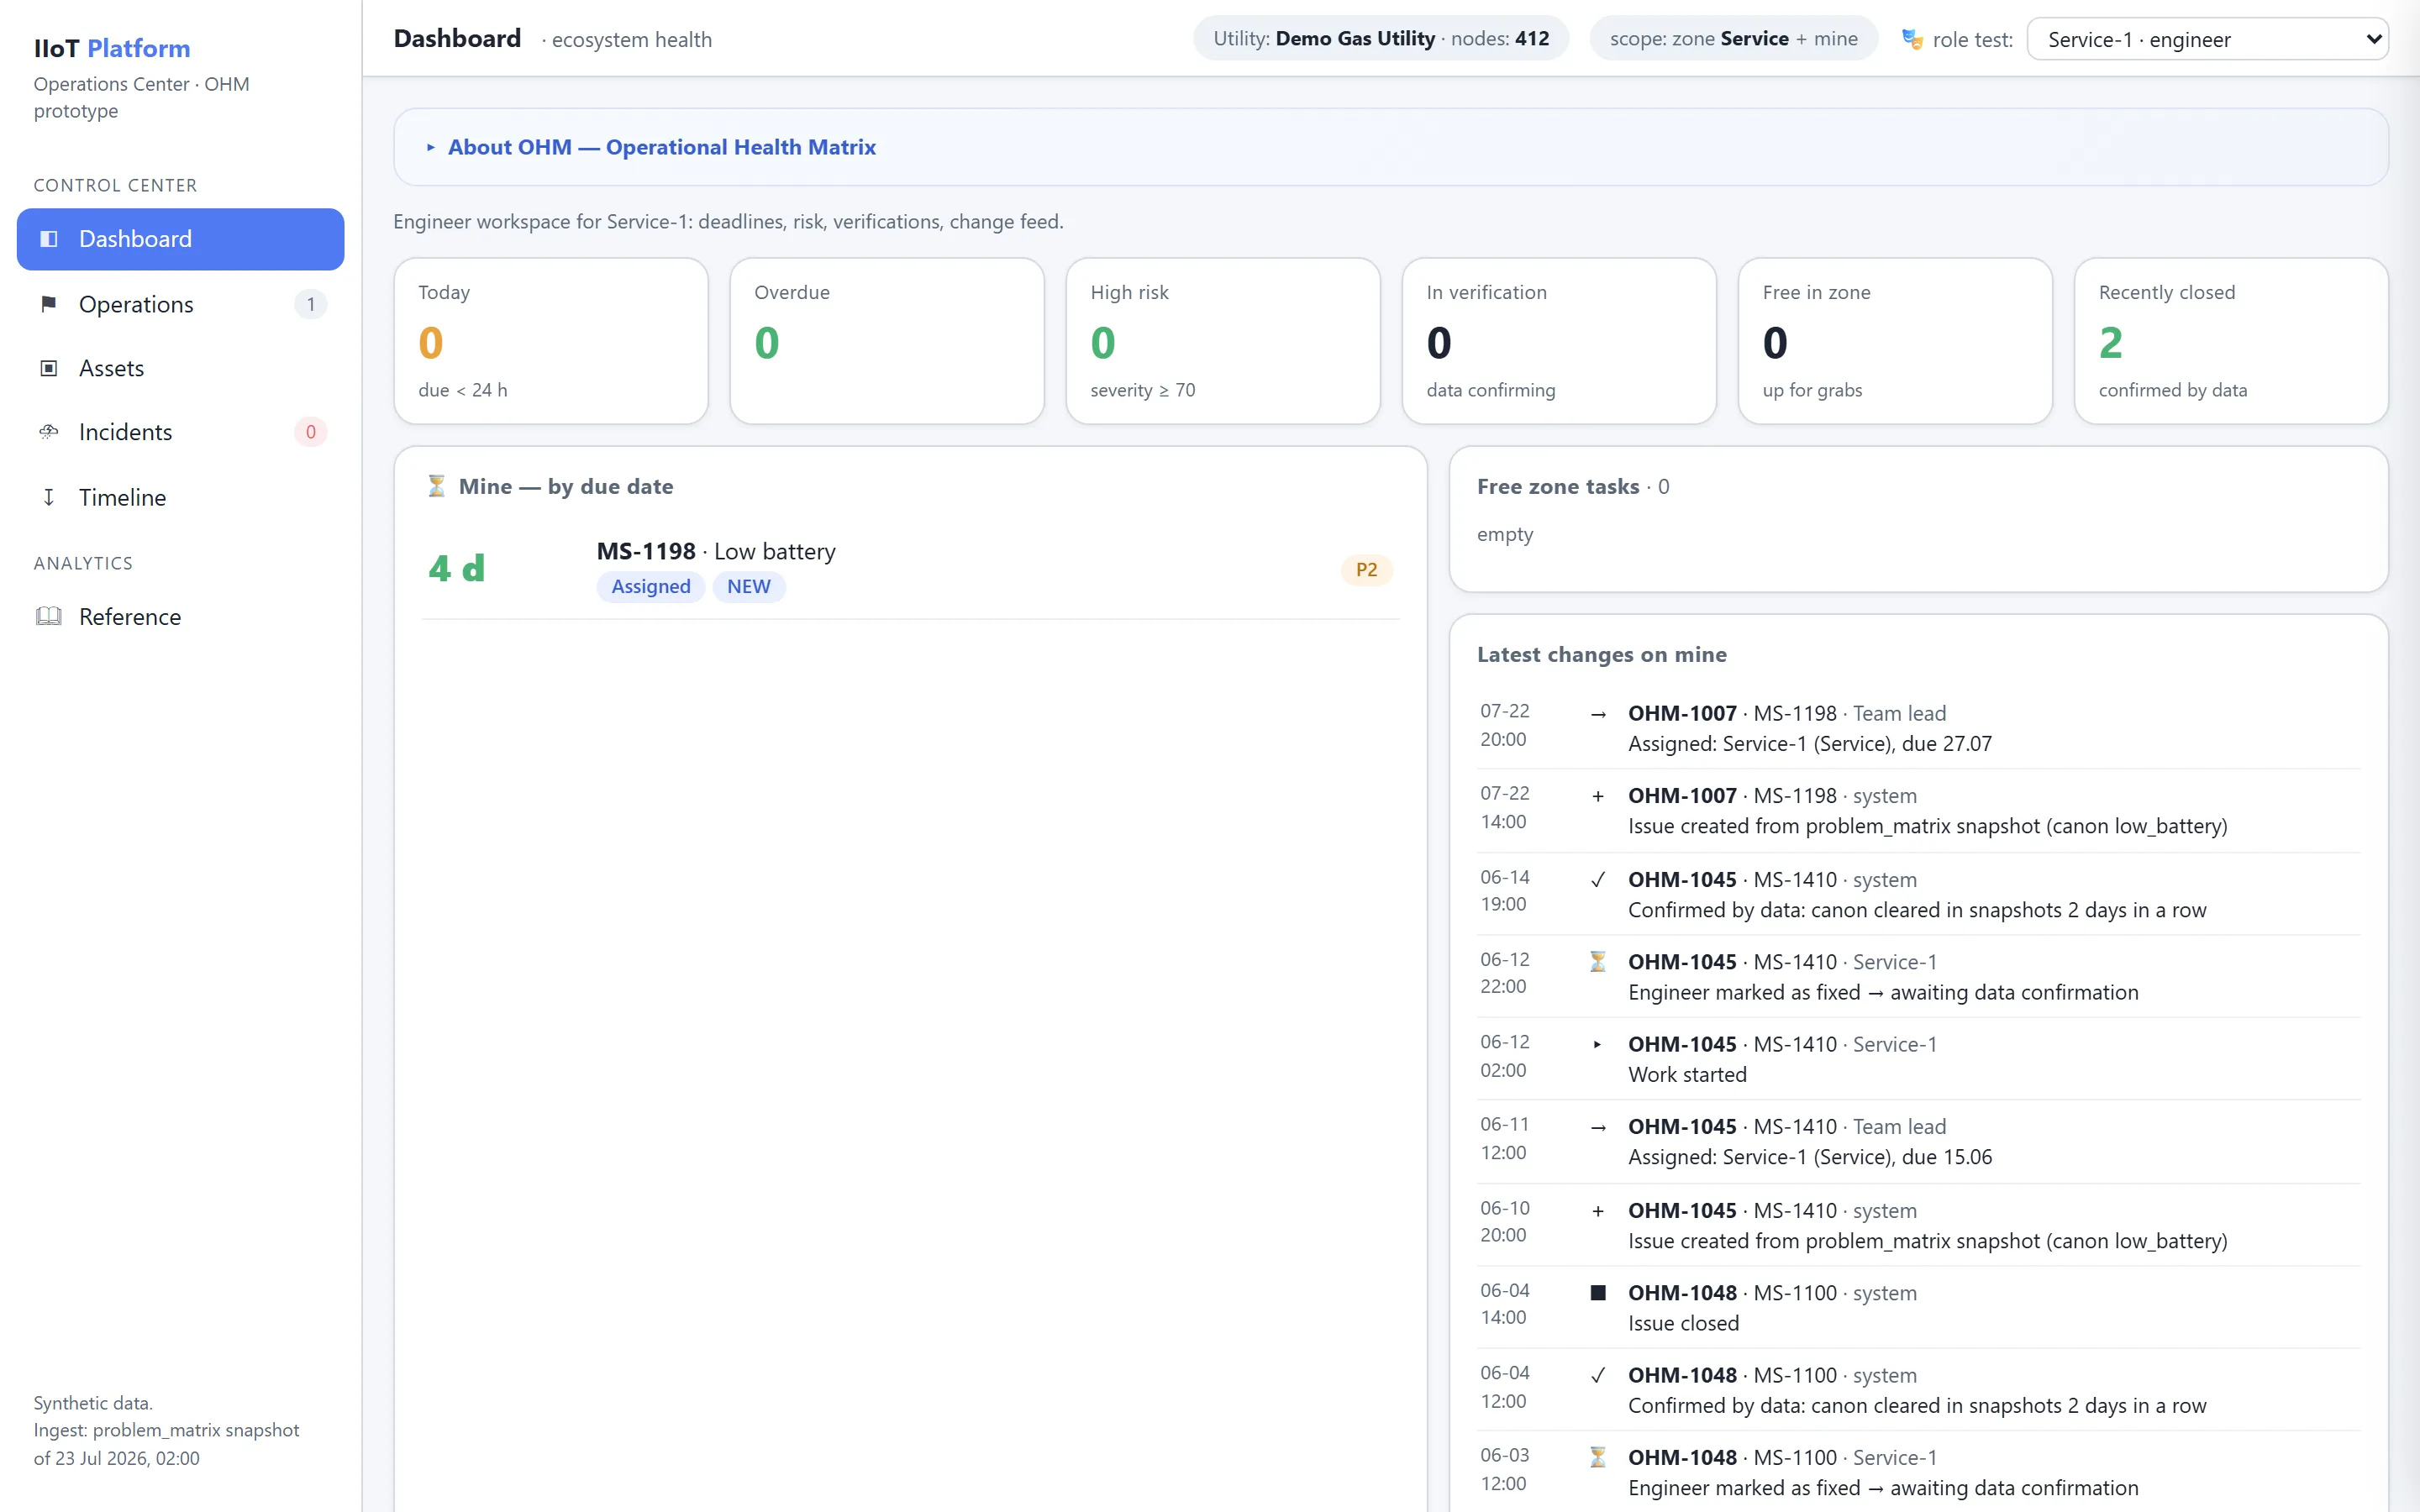Click plus icon of 06-10 20:00 change

click(x=1598, y=1211)
